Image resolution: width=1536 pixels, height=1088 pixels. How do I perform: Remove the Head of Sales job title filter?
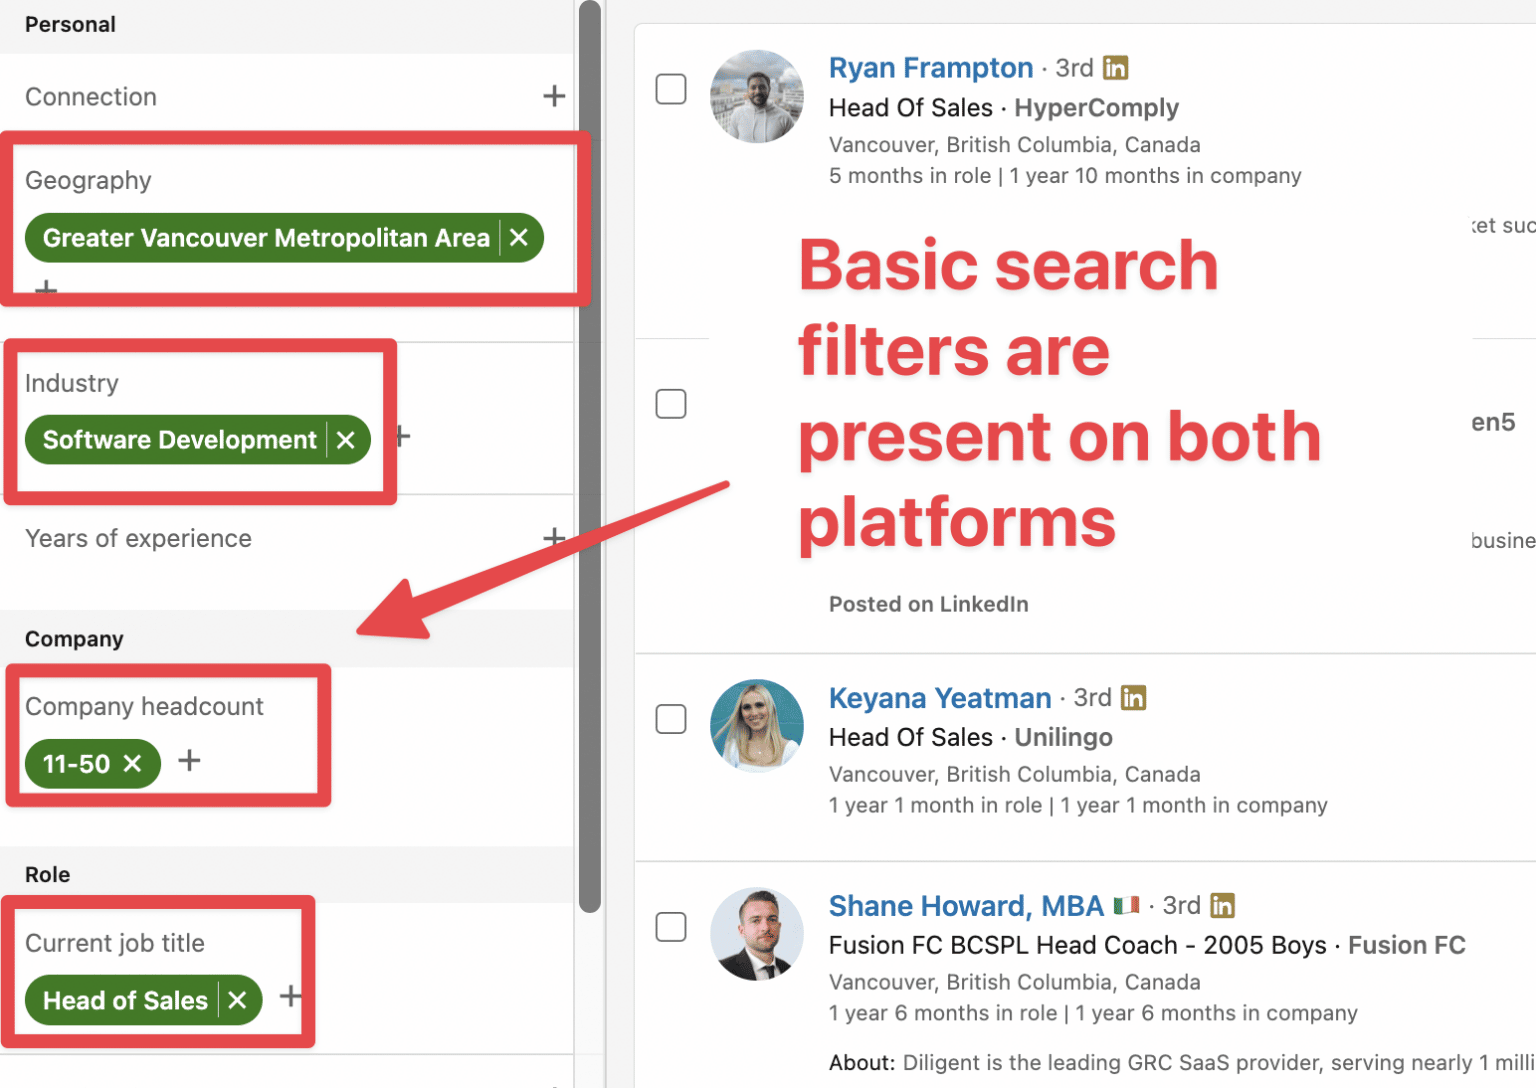[x=237, y=999]
